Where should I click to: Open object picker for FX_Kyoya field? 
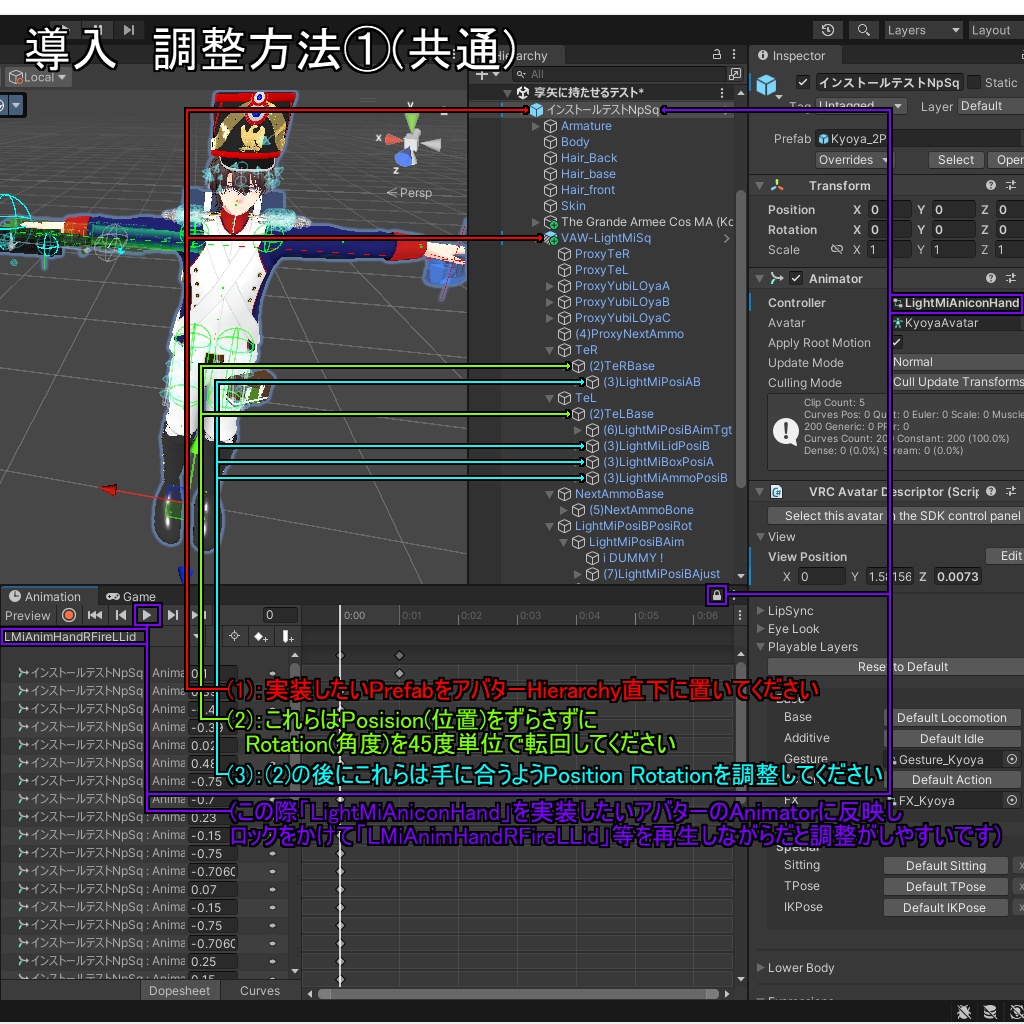pos(1012,800)
